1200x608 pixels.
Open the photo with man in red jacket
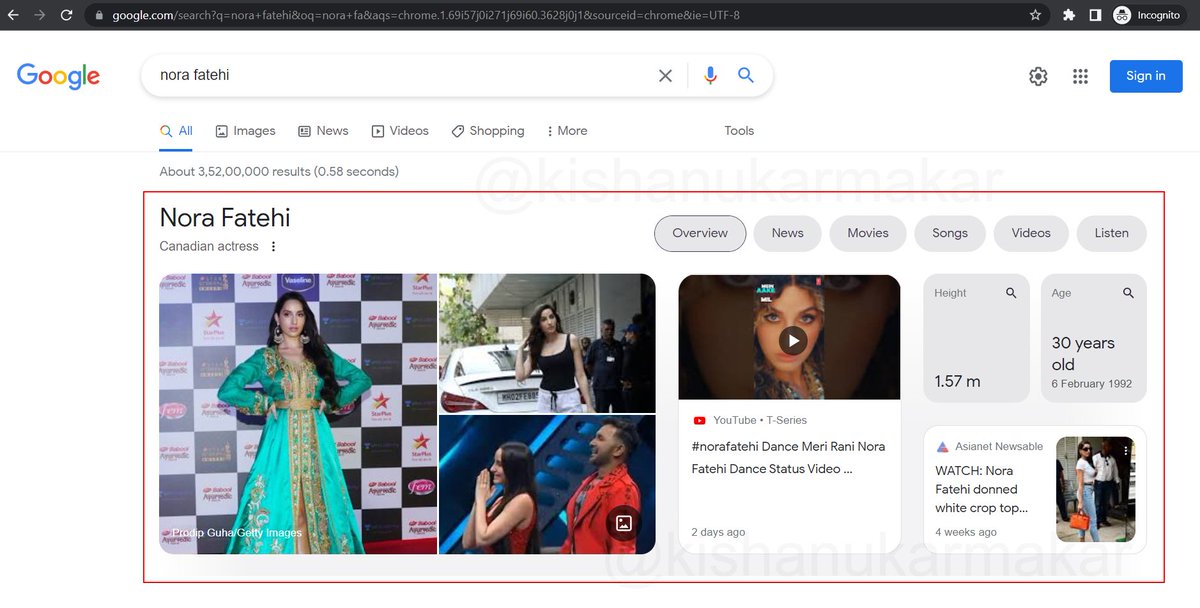click(547, 485)
